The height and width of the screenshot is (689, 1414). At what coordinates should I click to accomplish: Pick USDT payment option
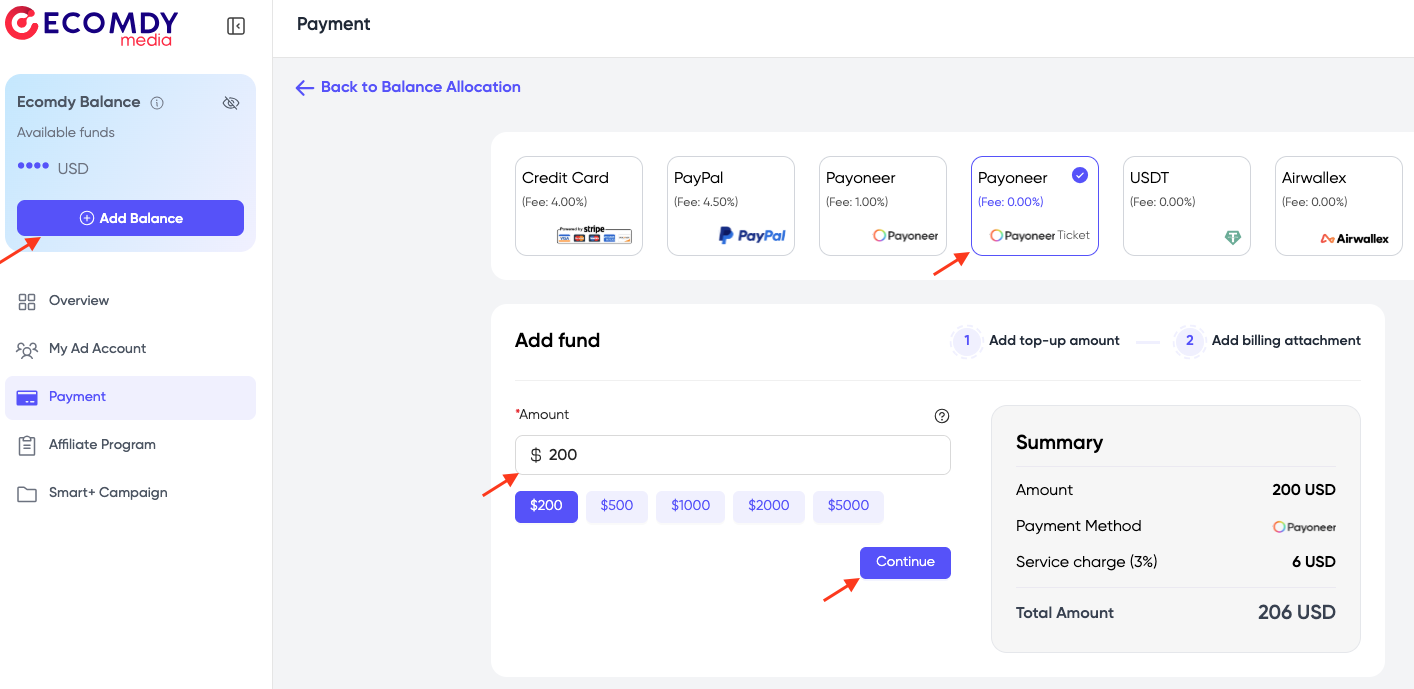pos(1186,206)
